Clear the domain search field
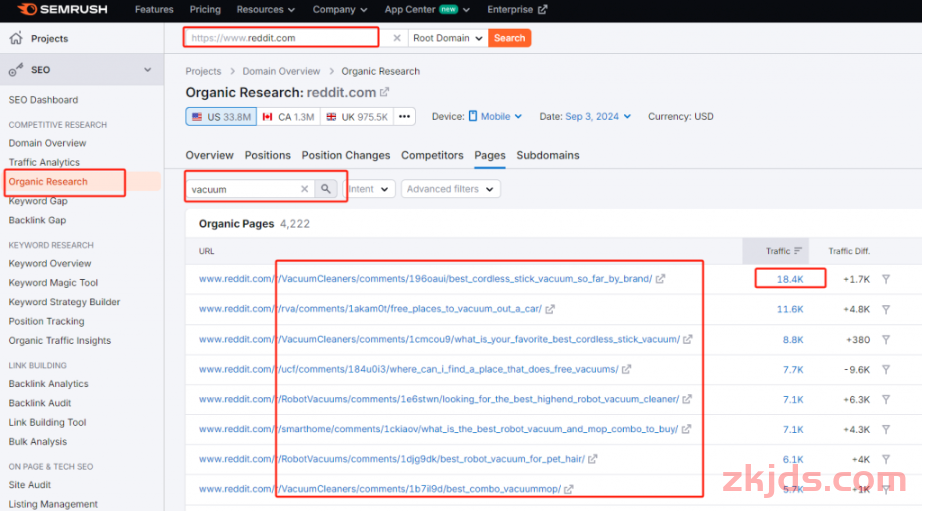This screenshot has height=511, width=925. point(397,38)
